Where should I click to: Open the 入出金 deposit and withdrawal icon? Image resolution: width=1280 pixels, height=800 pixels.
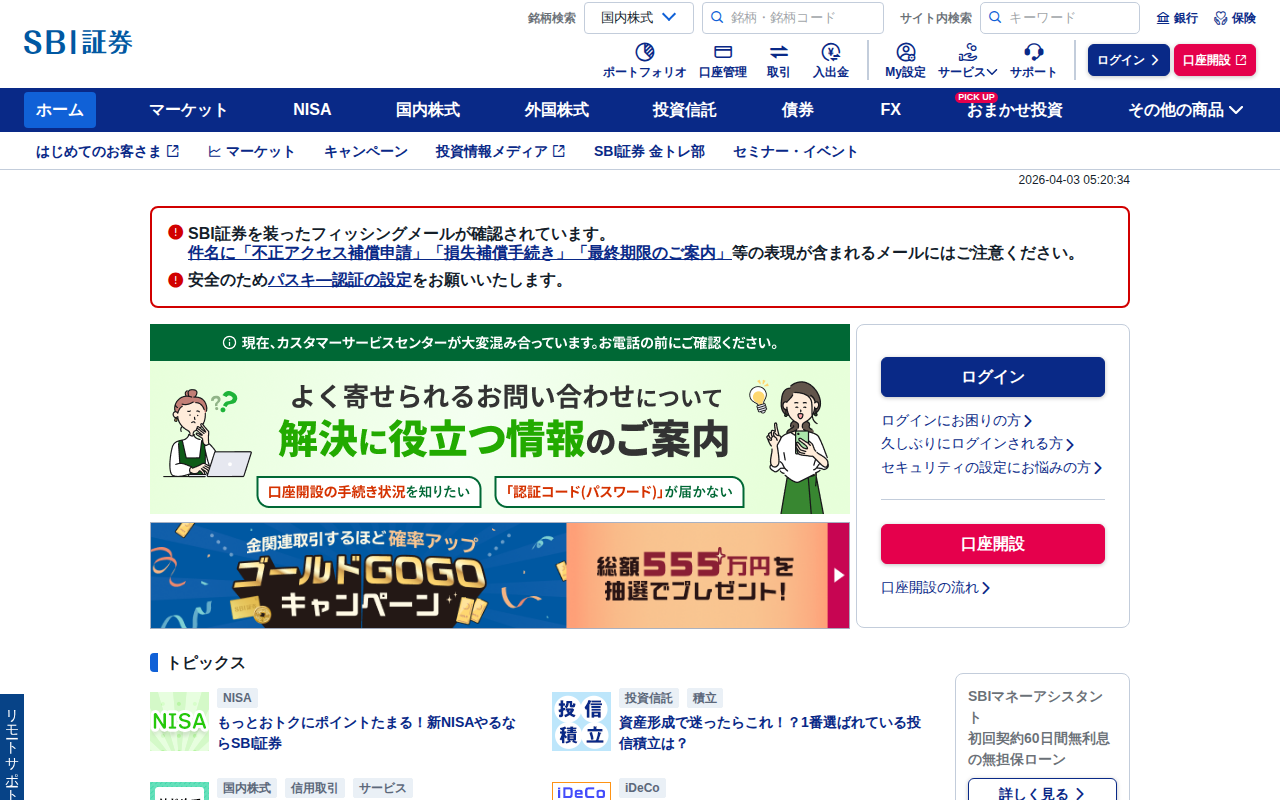pos(831,60)
